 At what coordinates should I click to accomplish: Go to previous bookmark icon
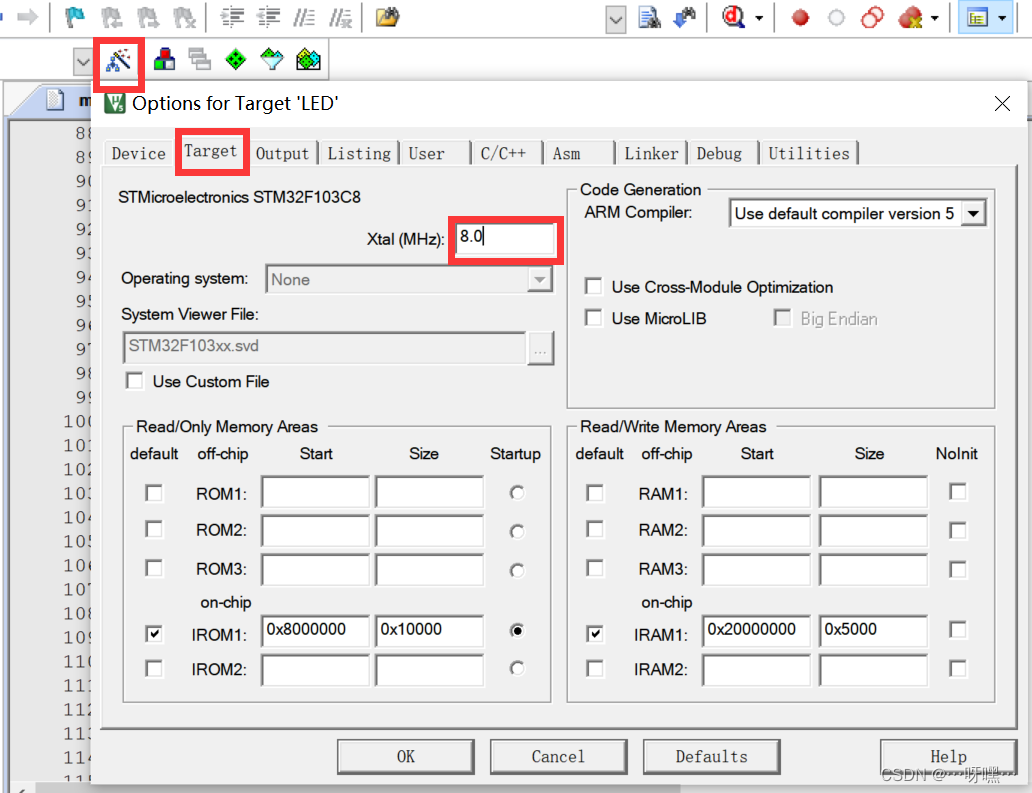coord(111,17)
